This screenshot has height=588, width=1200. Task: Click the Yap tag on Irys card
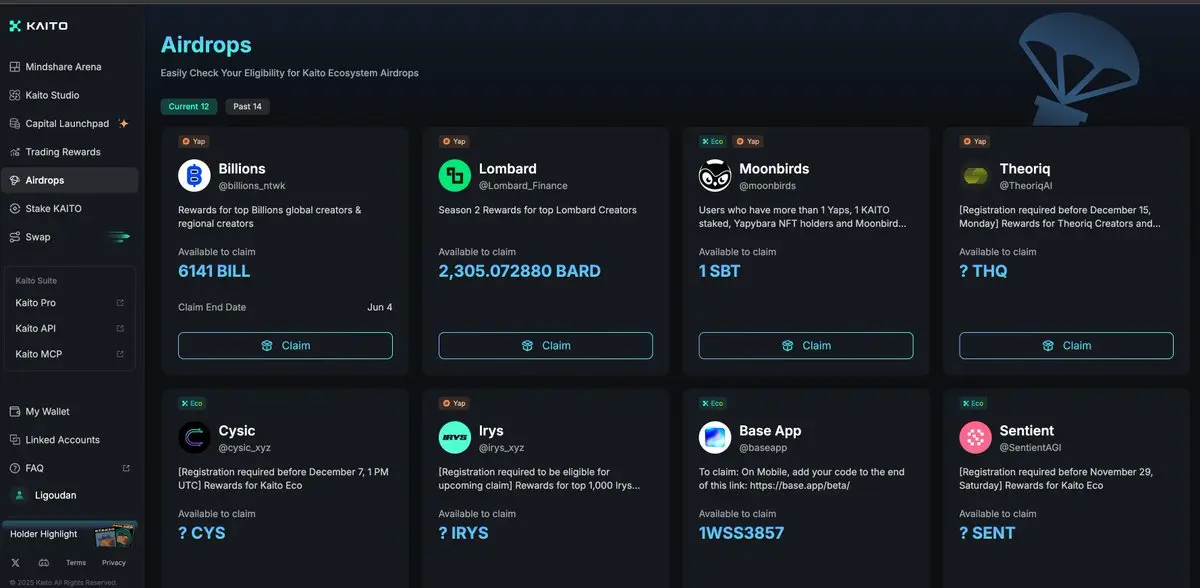point(454,403)
